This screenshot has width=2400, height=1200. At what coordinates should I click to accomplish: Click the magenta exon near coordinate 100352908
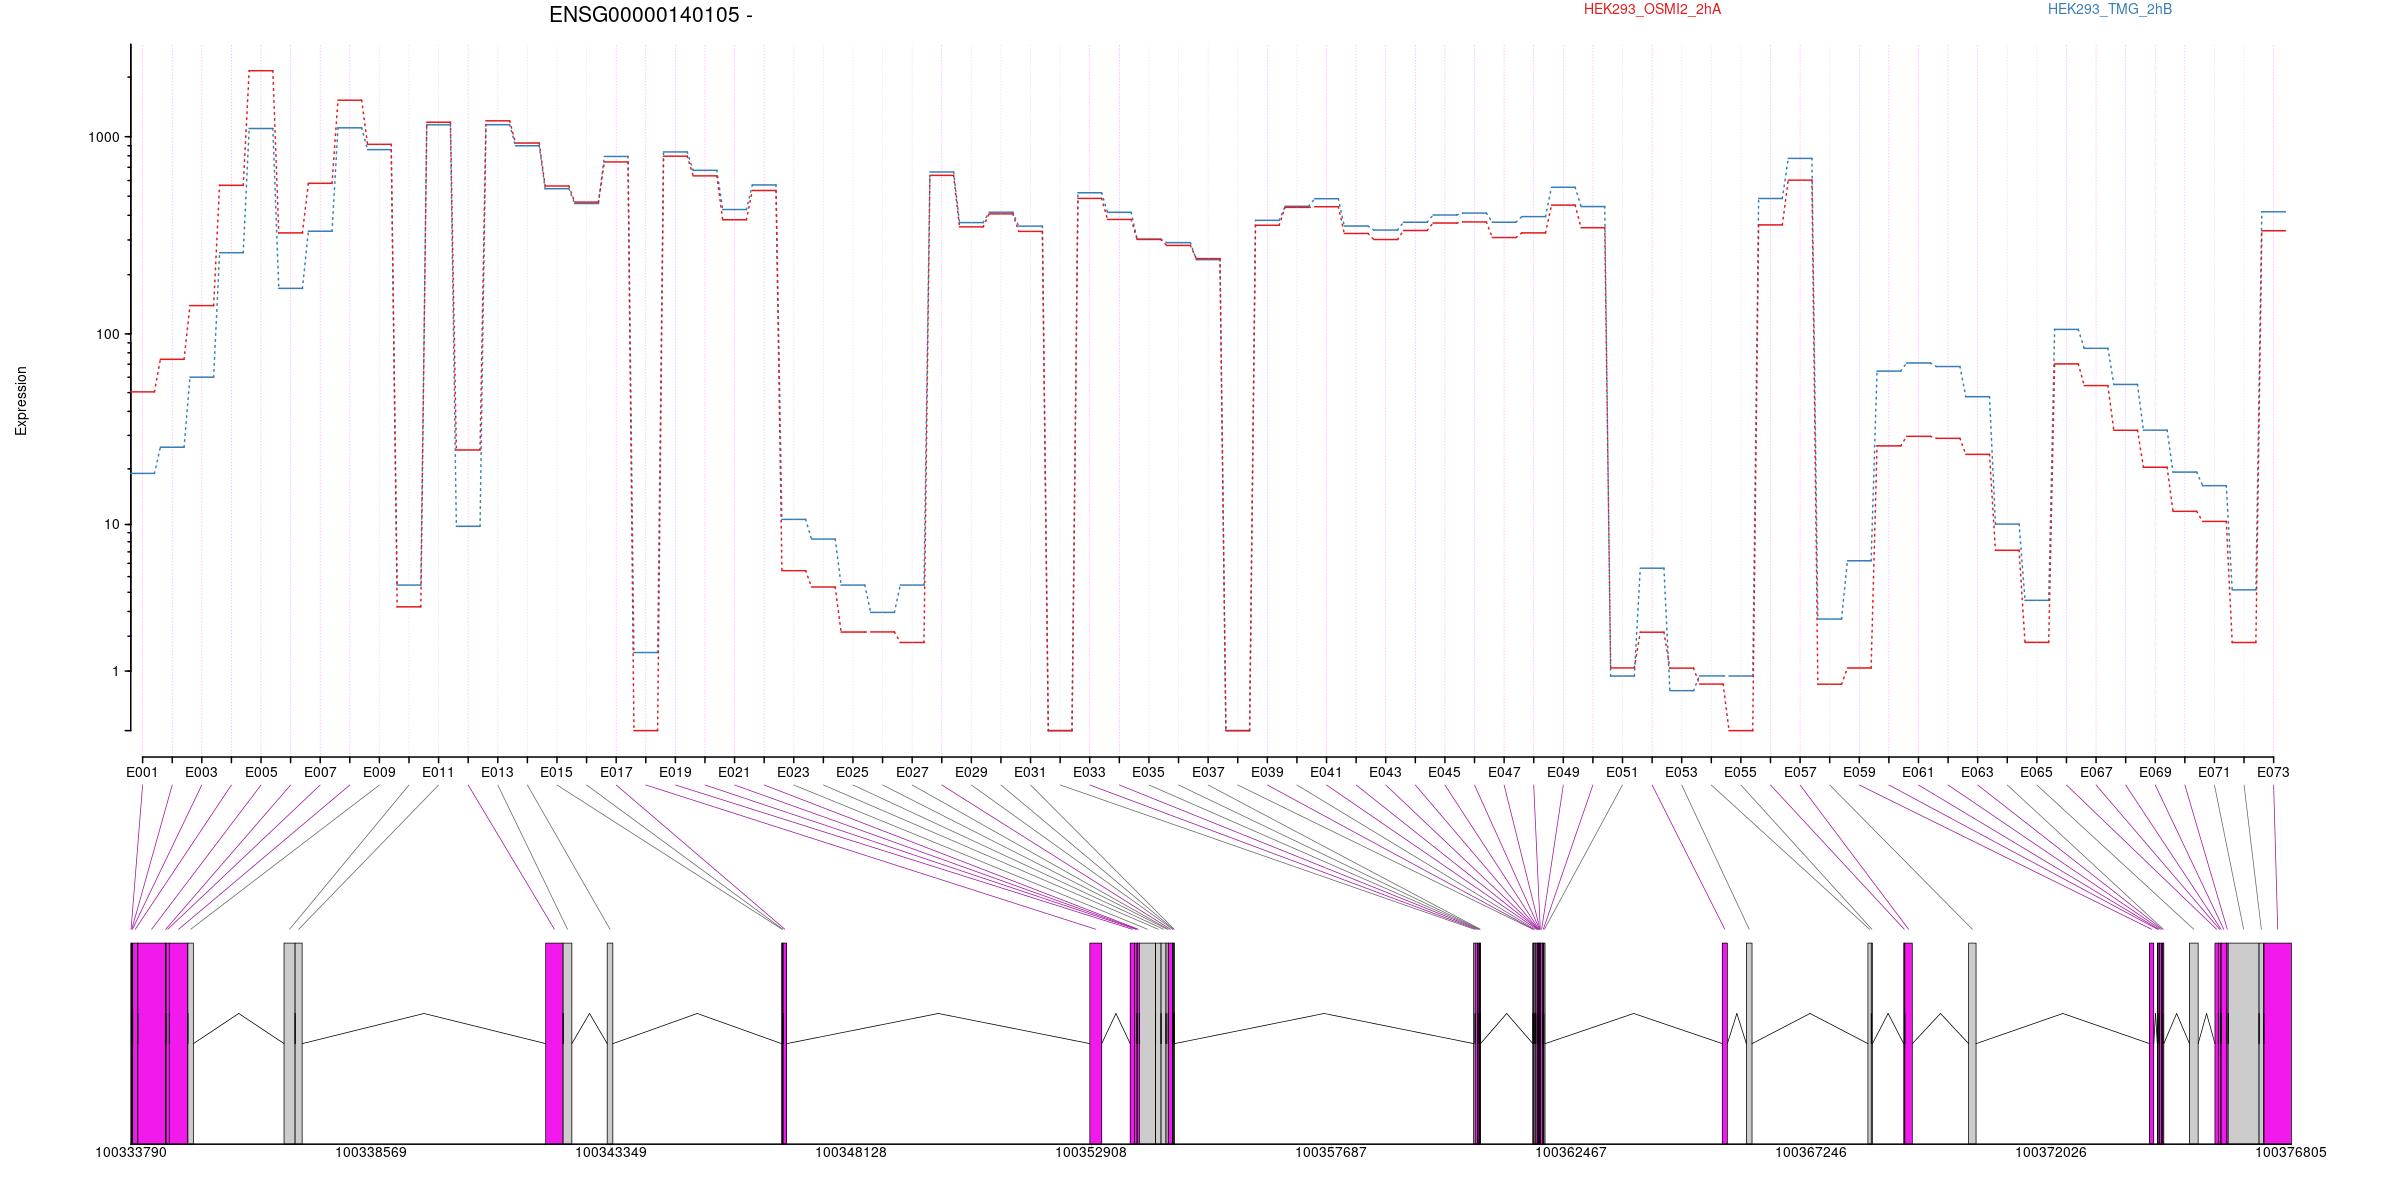[x=1095, y=1043]
